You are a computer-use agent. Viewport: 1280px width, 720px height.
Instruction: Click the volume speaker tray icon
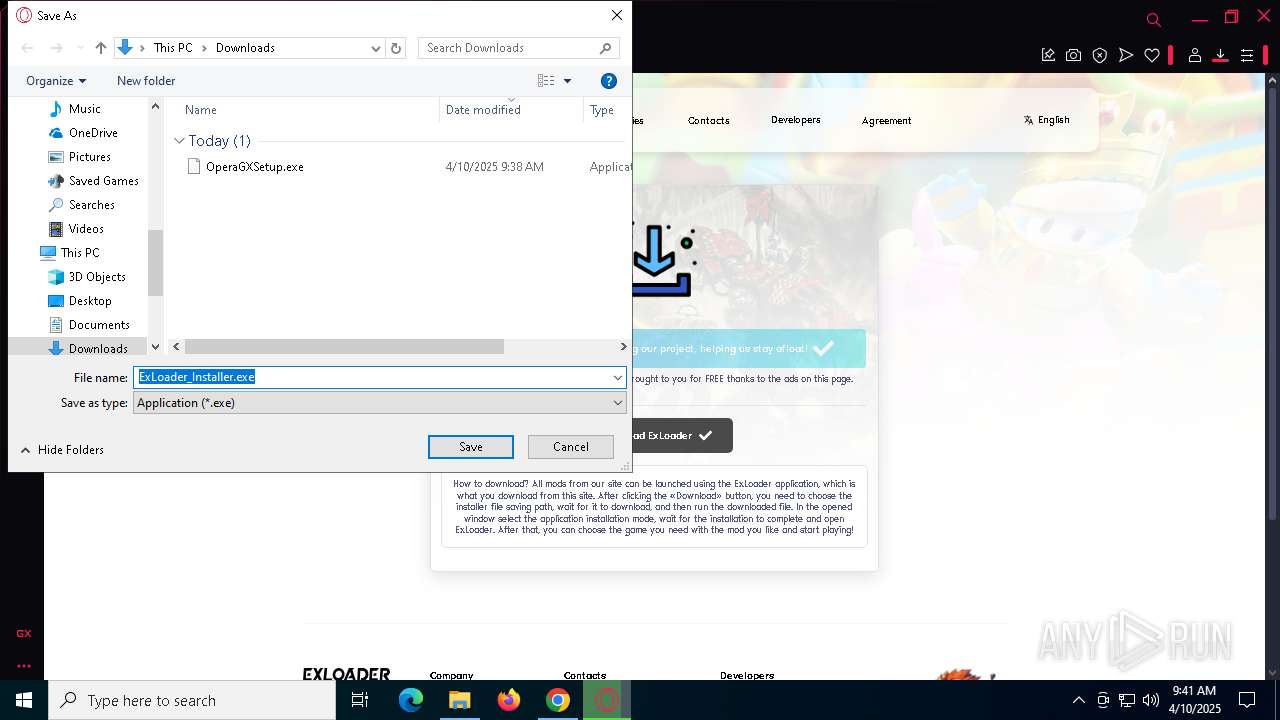[x=1151, y=700]
